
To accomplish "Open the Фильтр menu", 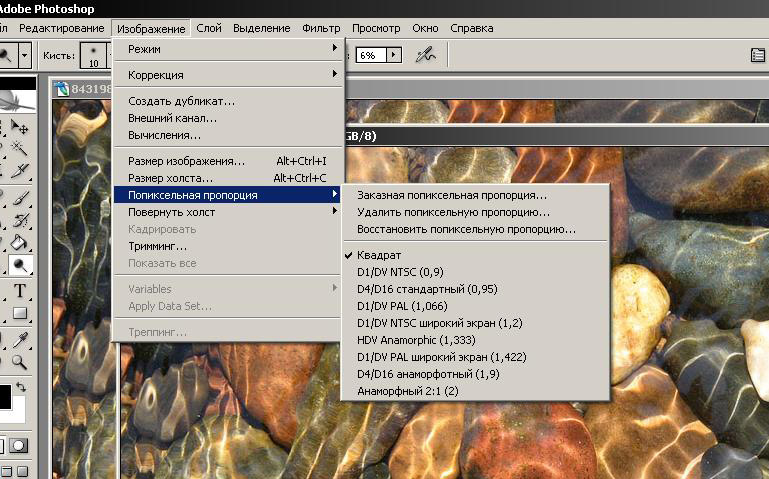I will click(321, 28).
